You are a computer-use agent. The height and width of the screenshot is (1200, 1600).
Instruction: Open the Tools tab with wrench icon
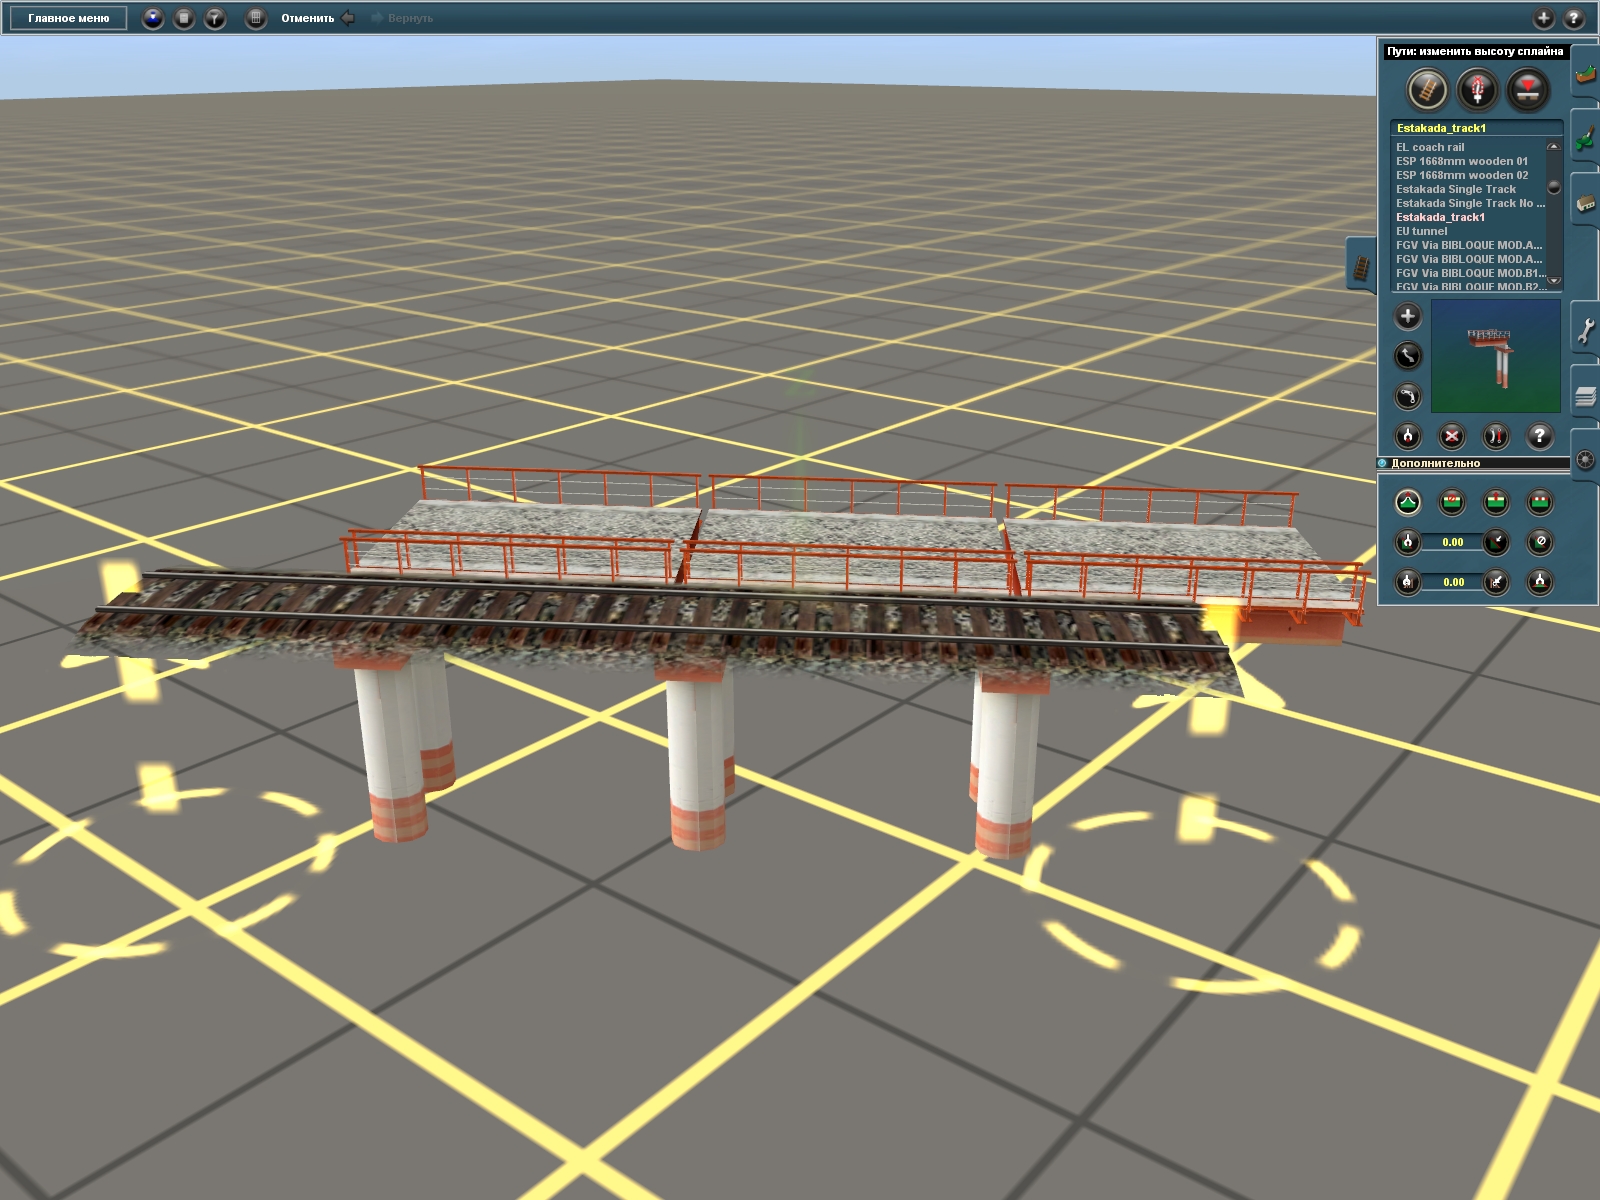point(1586,330)
